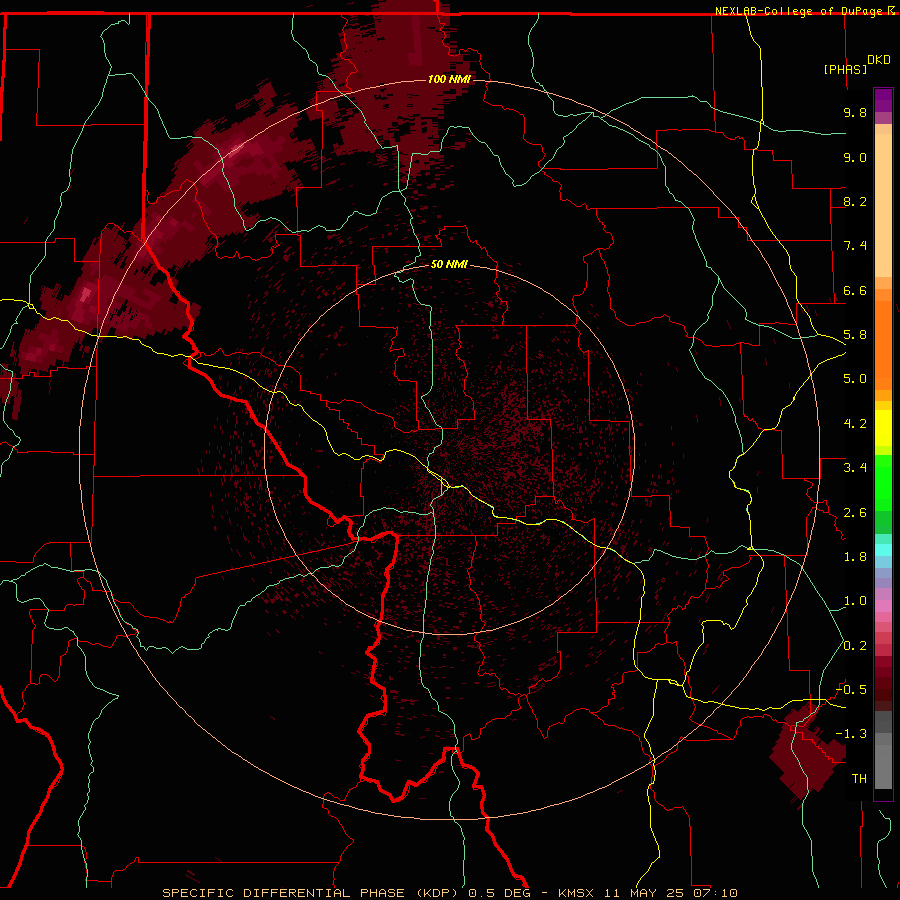Click the 1.0 scale value
Viewport: 900px width, 900px height.
click(855, 601)
